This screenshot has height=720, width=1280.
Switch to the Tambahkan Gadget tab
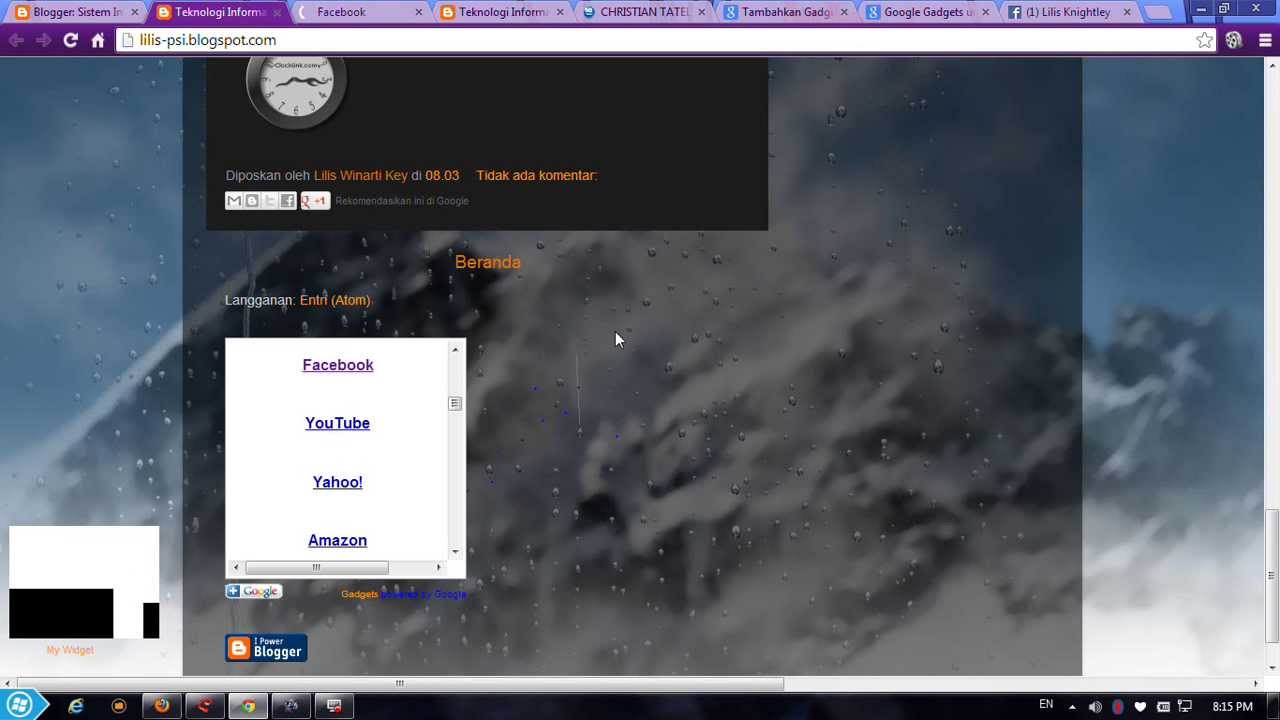point(787,12)
